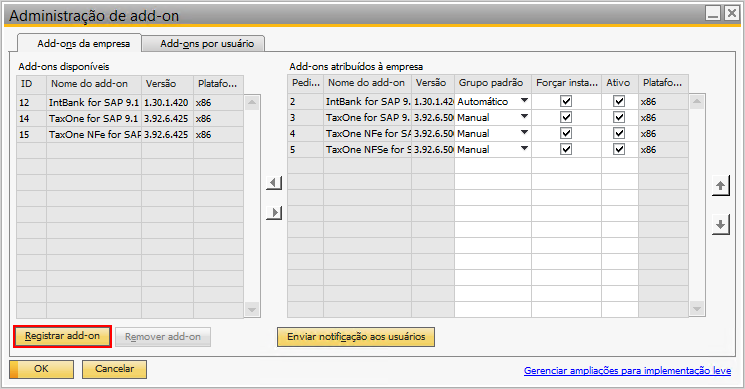Select available add-on TaxOne for SAP 9.1
Viewport: 745px width, 389px height.
tap(94, 119)
